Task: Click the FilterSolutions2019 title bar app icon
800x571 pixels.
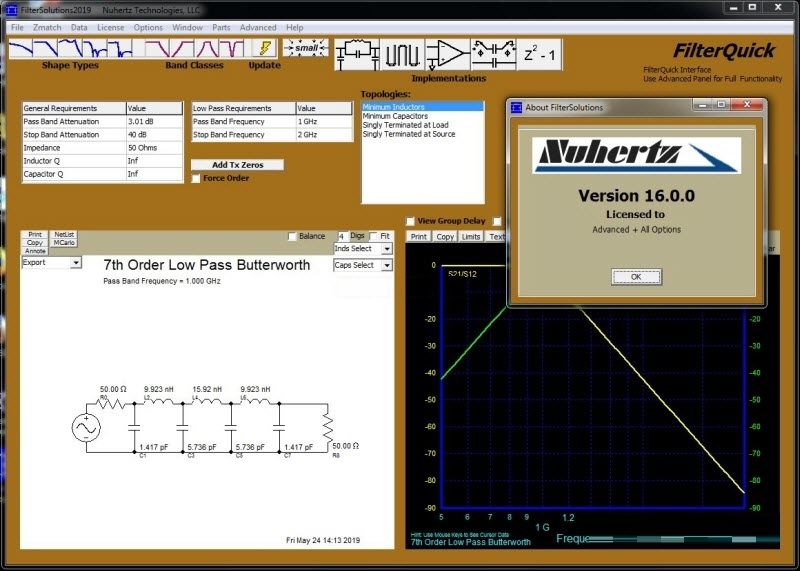Action: click(x=11, y=9)
